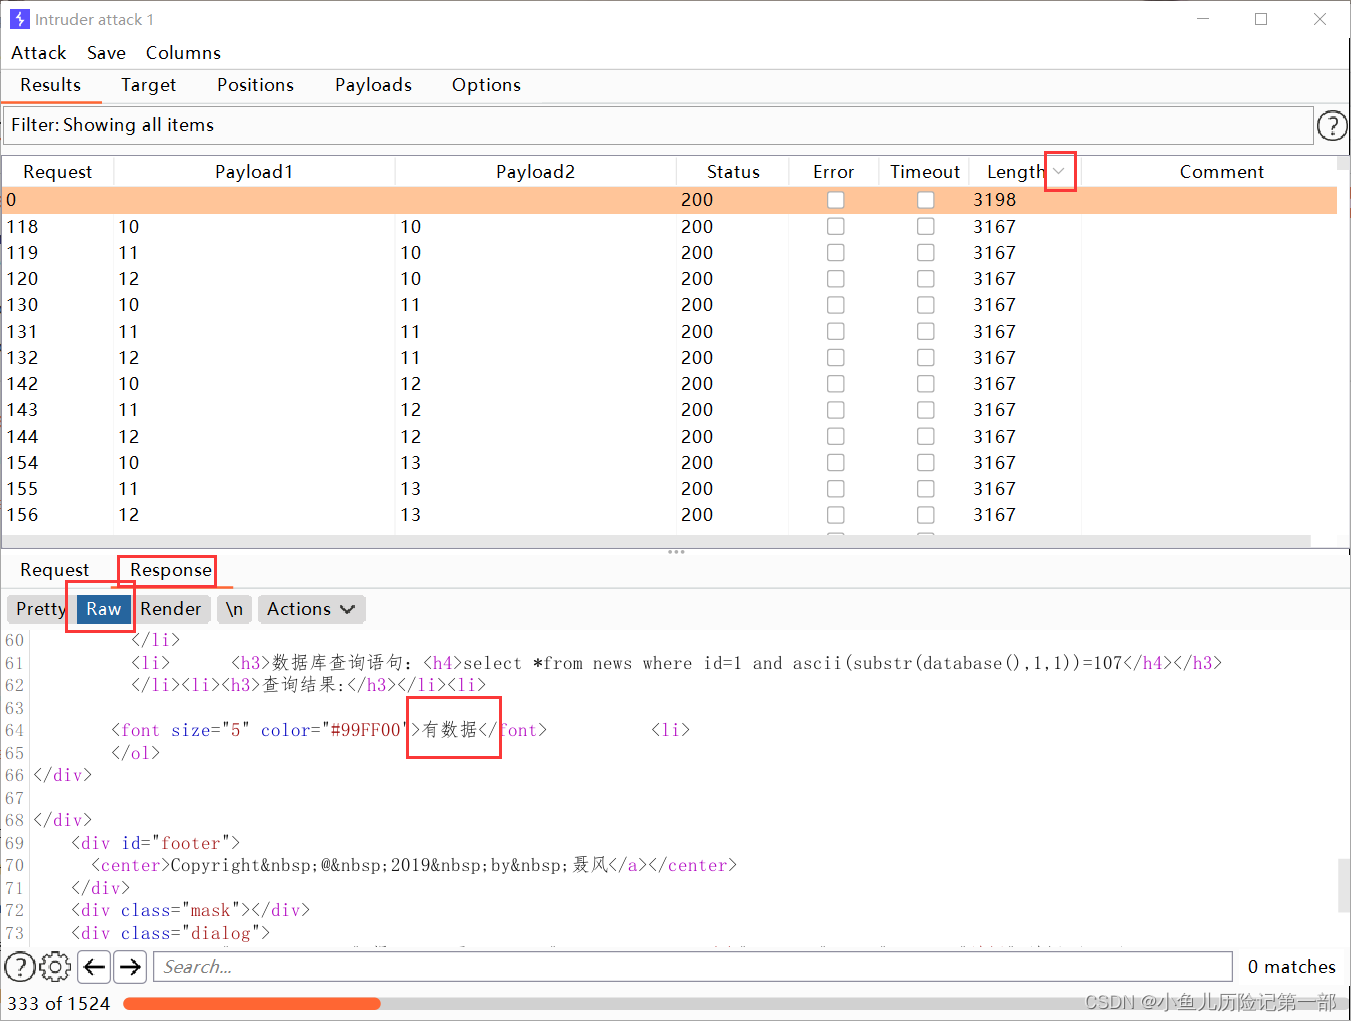Switch to the Positions tab

(x=255, y=85)
